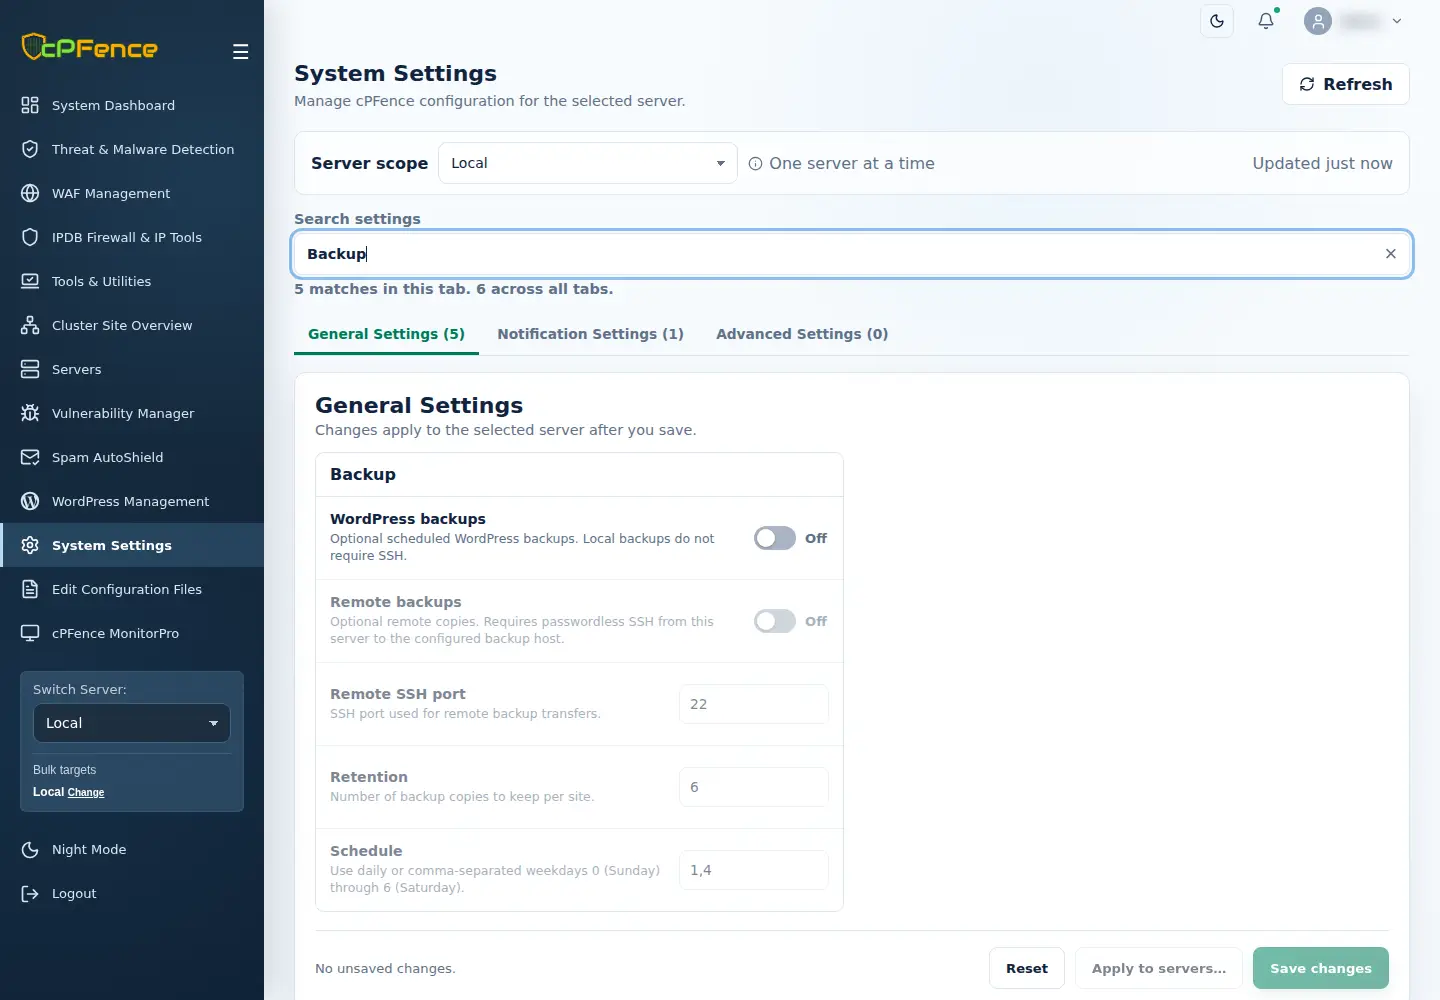Click the Servers stack icon
Image resolution: width=1440 pixels, height=1000 pixels.
click(x=30, y=369)
